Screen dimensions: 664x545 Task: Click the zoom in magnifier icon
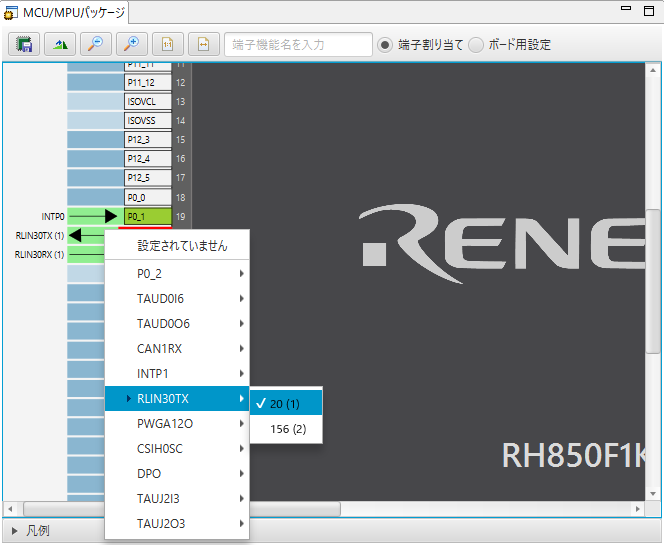click(x=132, y=44)
